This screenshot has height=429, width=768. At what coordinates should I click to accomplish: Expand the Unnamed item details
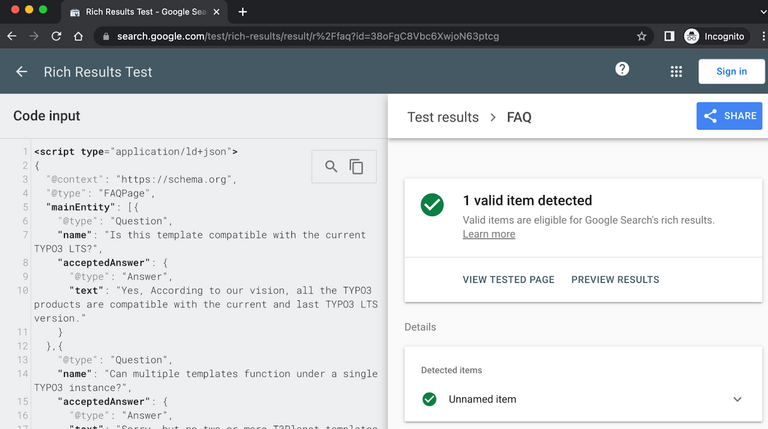(x=737, y=399)
